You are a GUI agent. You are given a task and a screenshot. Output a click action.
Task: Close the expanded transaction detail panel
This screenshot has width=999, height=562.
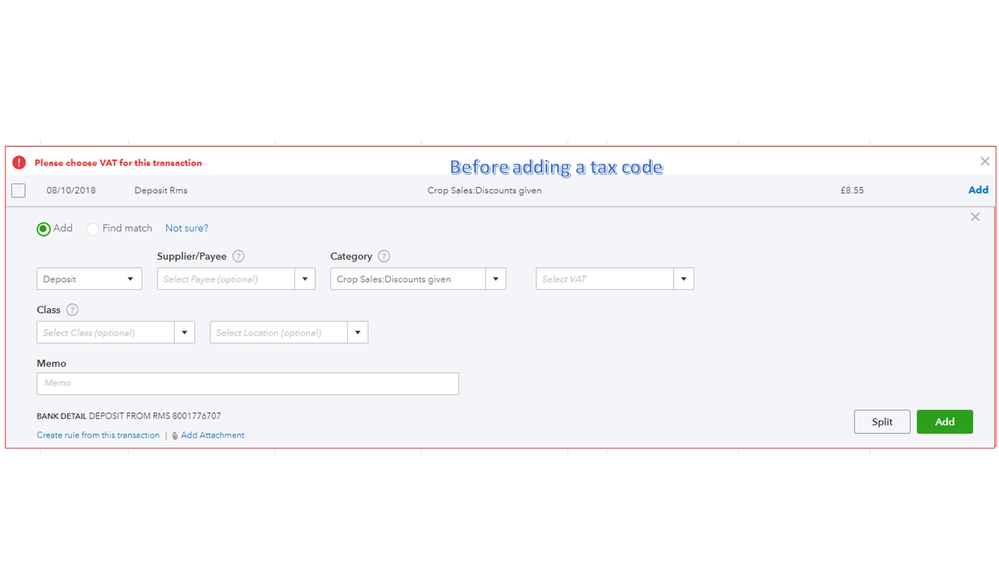tap(975, 217)
